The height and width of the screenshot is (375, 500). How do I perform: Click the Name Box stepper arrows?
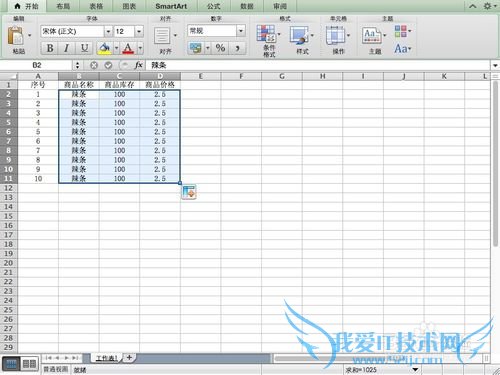point(77,65)
